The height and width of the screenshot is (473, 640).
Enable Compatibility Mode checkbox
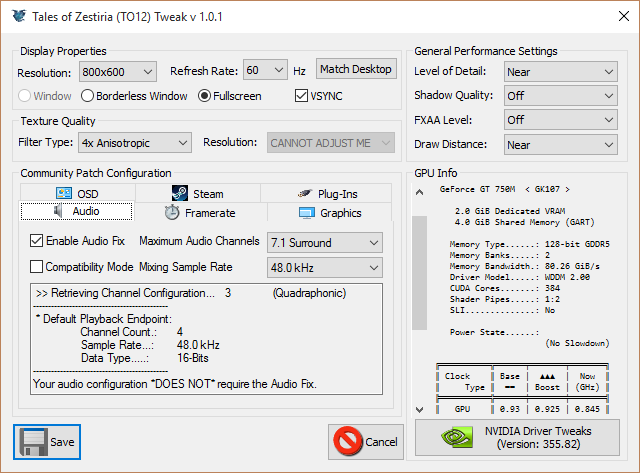click(36, 267)
